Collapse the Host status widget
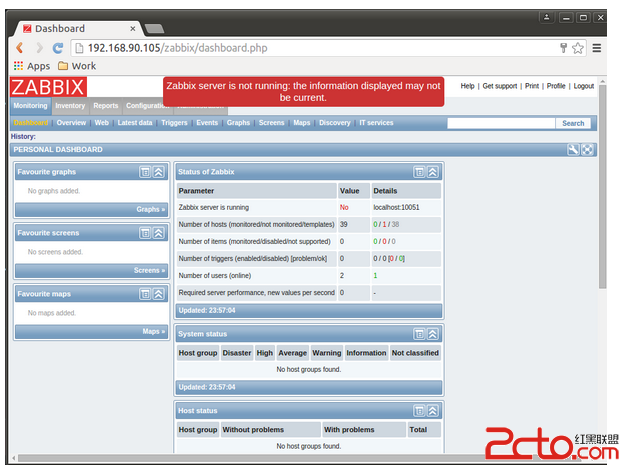The width and height of the screenshot is (622, 470). coord(433,411)
